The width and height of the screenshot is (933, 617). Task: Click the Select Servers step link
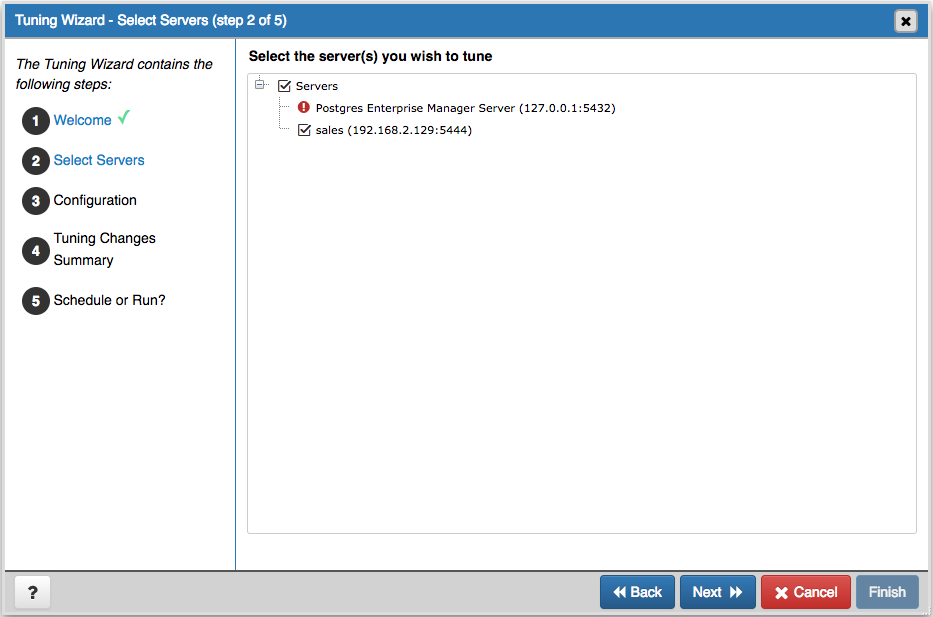[99, 160]
